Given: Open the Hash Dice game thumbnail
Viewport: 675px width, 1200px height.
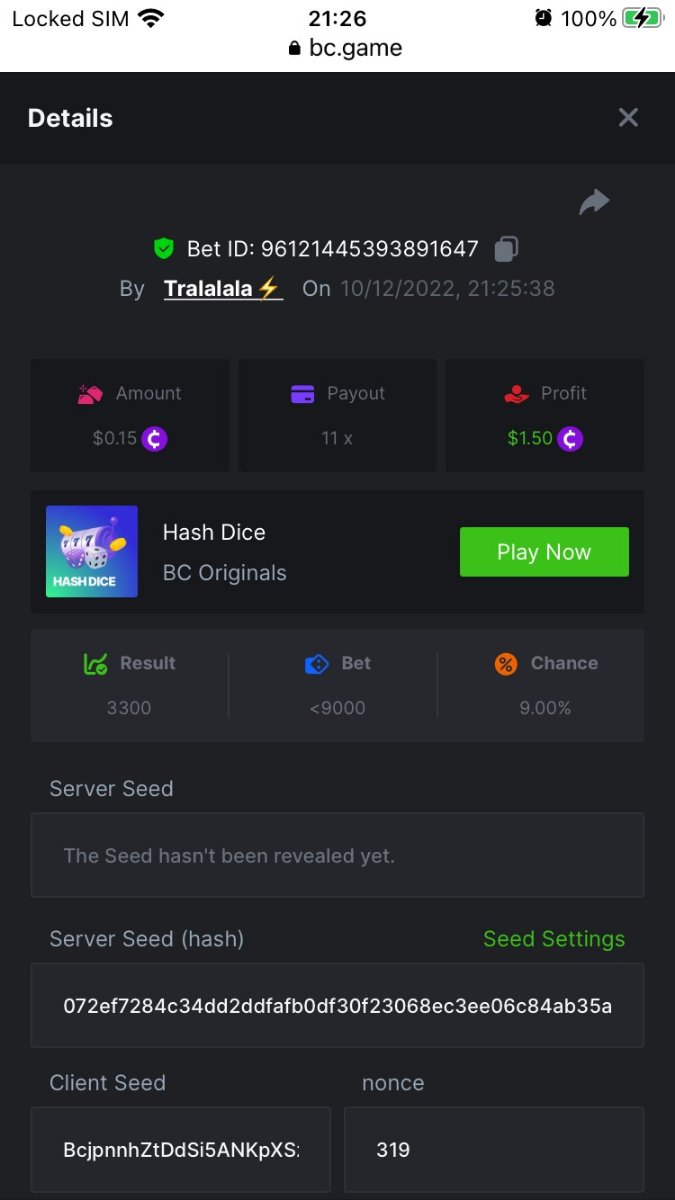Looking at the screenshot, I should click(92, 552).
